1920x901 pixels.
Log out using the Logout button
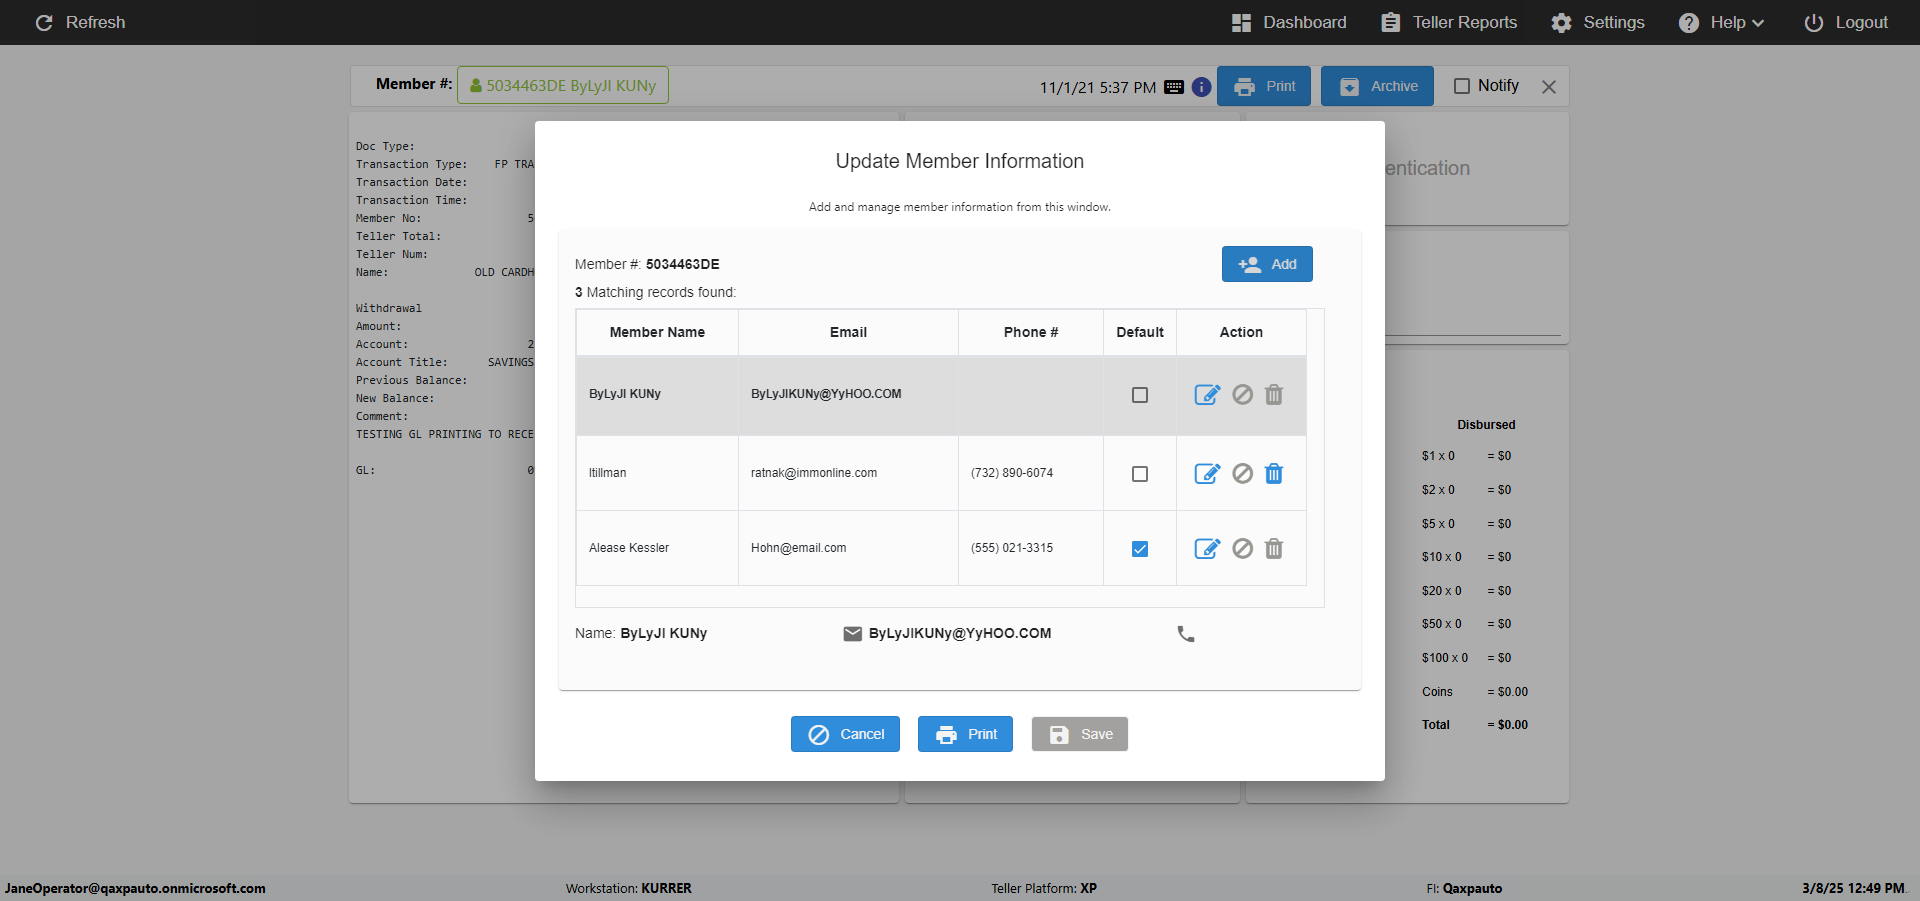click(x=1846, y=22)
